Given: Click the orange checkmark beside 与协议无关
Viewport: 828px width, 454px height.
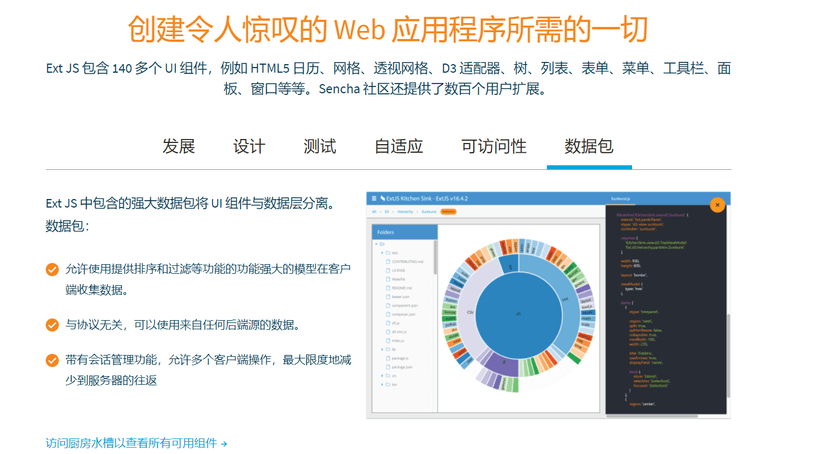Looking at the screenshot, I should (52, 325).
